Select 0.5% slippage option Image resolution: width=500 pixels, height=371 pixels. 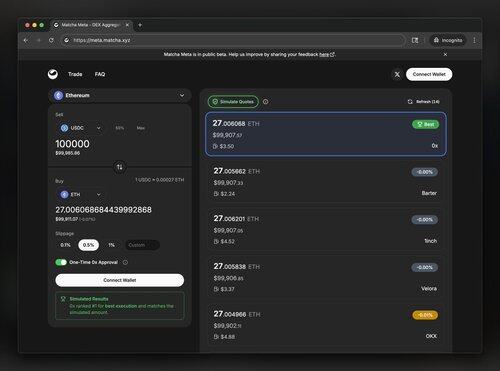point(89,245)
